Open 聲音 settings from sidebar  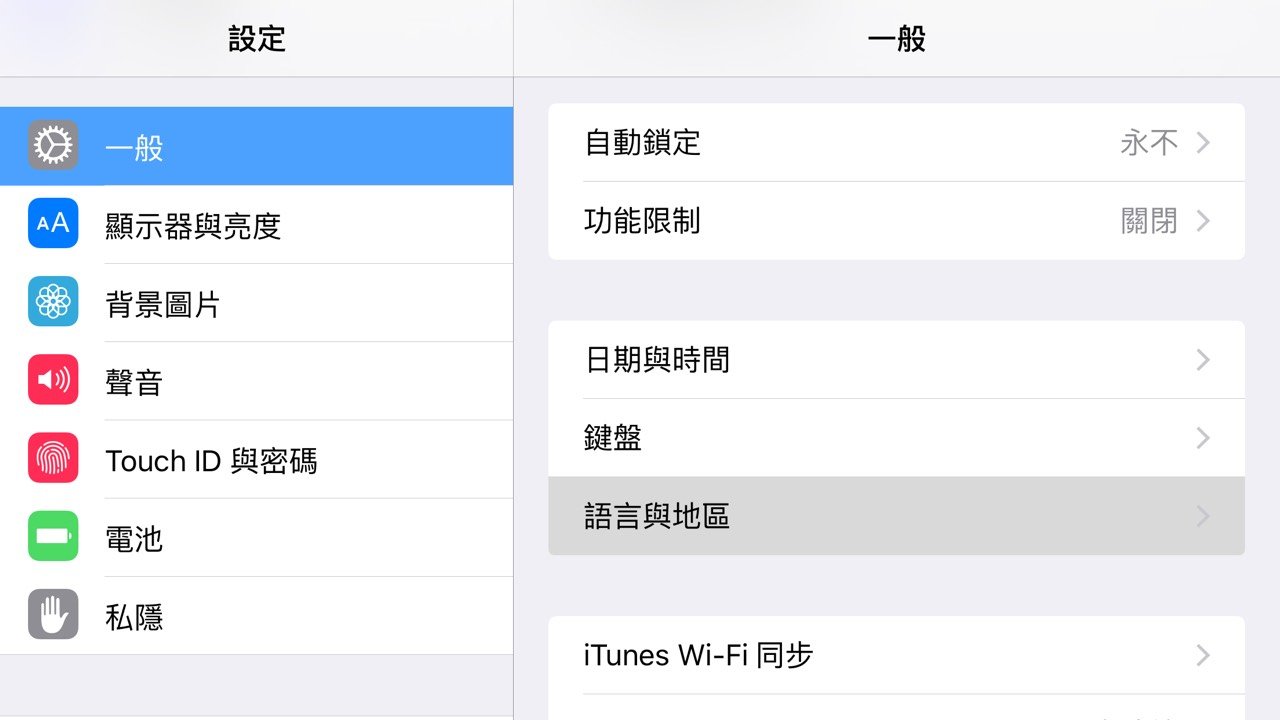(134, 382)
